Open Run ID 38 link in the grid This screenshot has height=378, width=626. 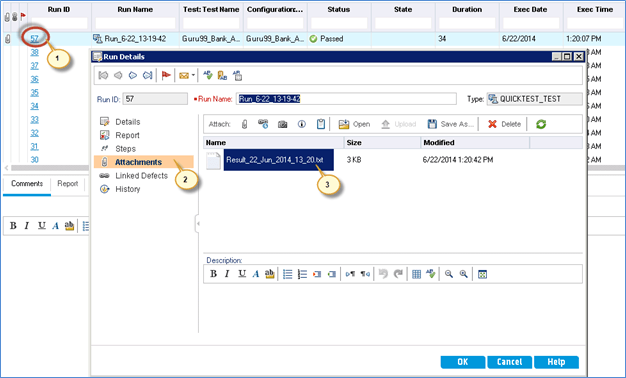[35, 52]
